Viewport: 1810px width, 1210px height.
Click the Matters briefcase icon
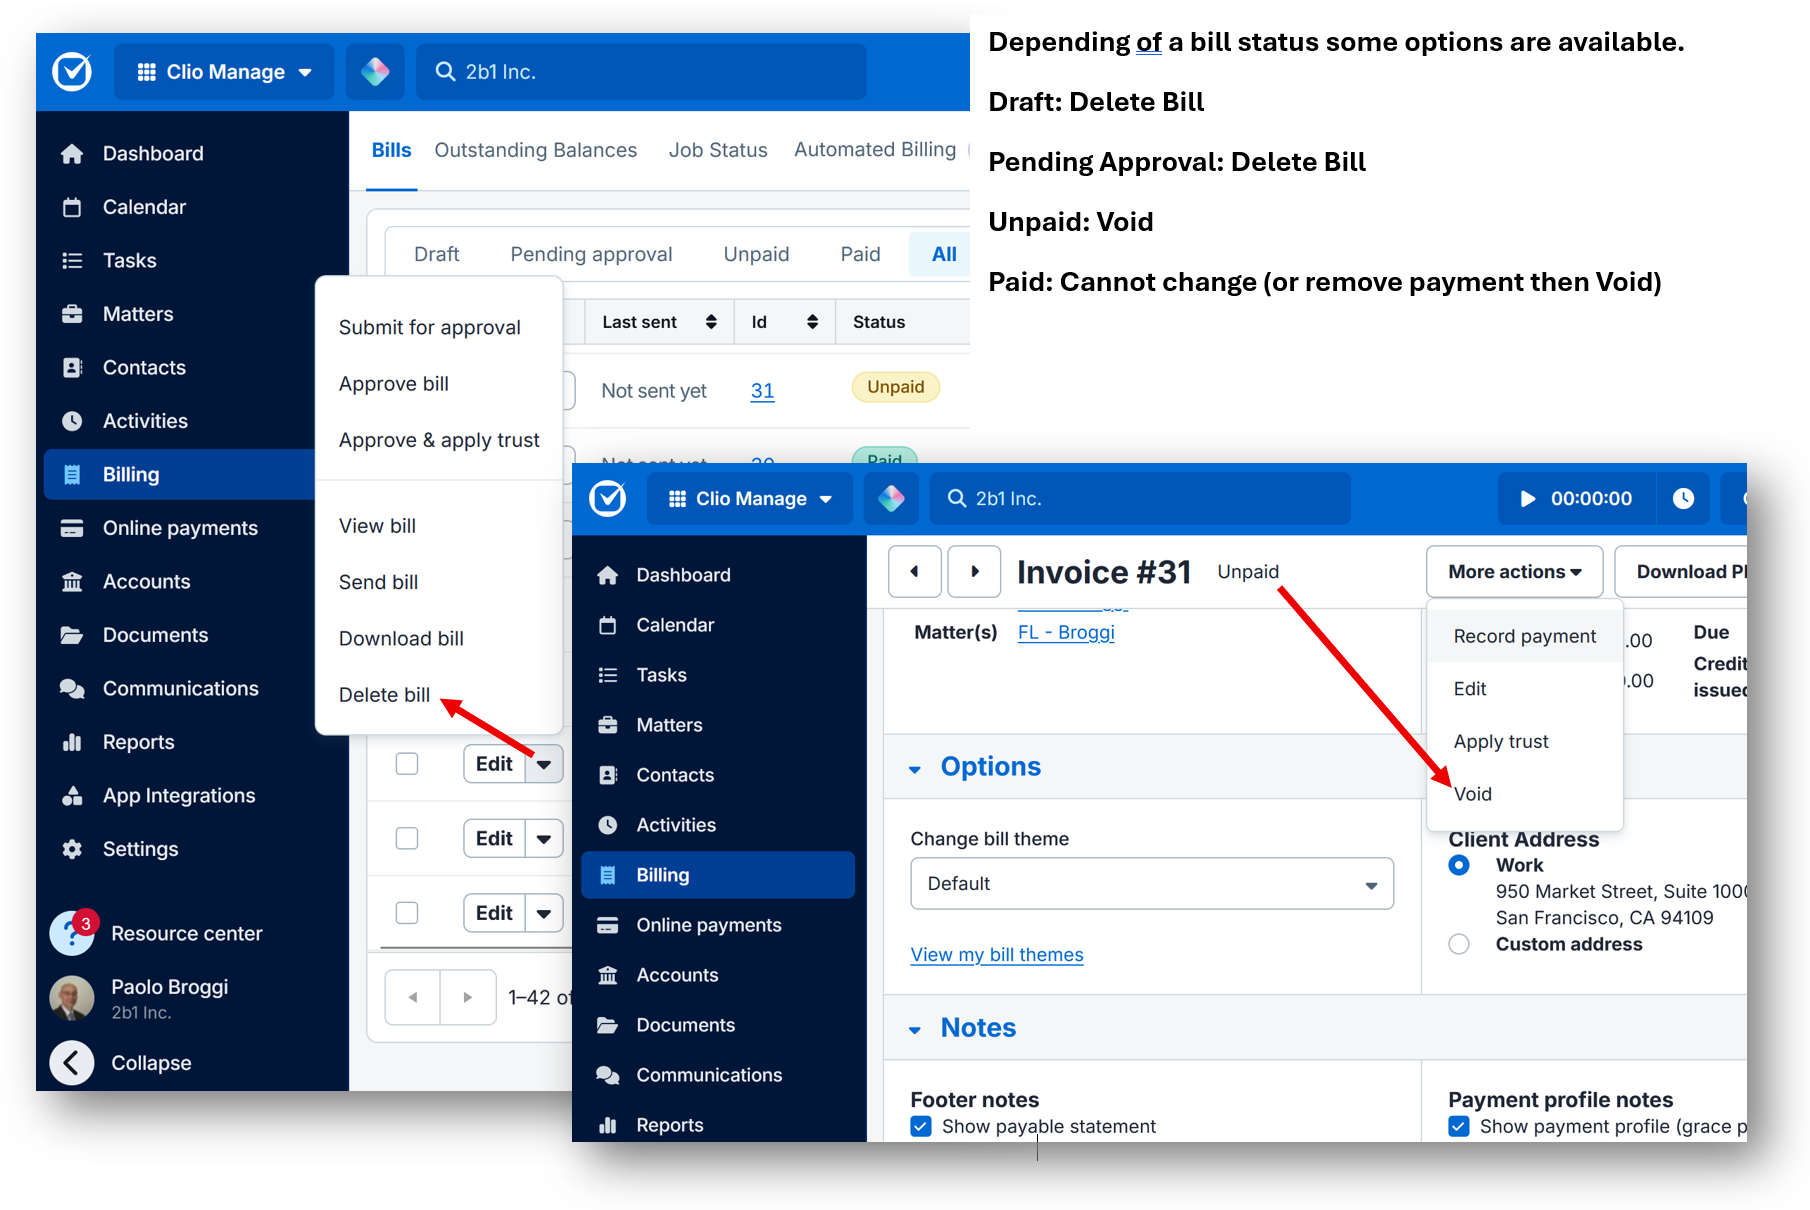[609, 724]
